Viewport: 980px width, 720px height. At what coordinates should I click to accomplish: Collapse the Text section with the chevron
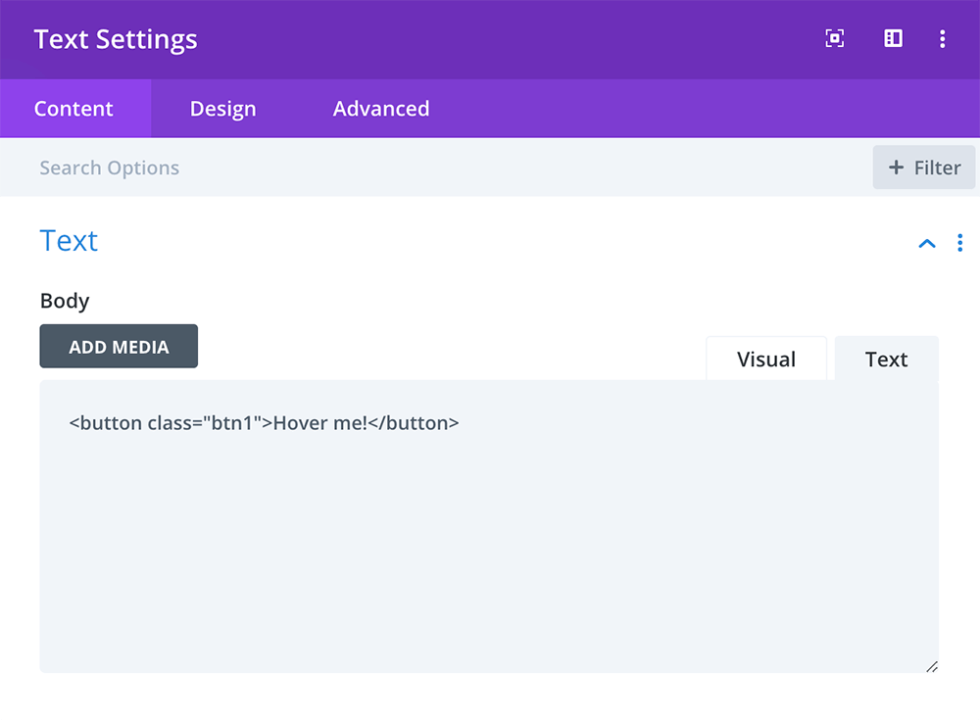click(926, 242)
